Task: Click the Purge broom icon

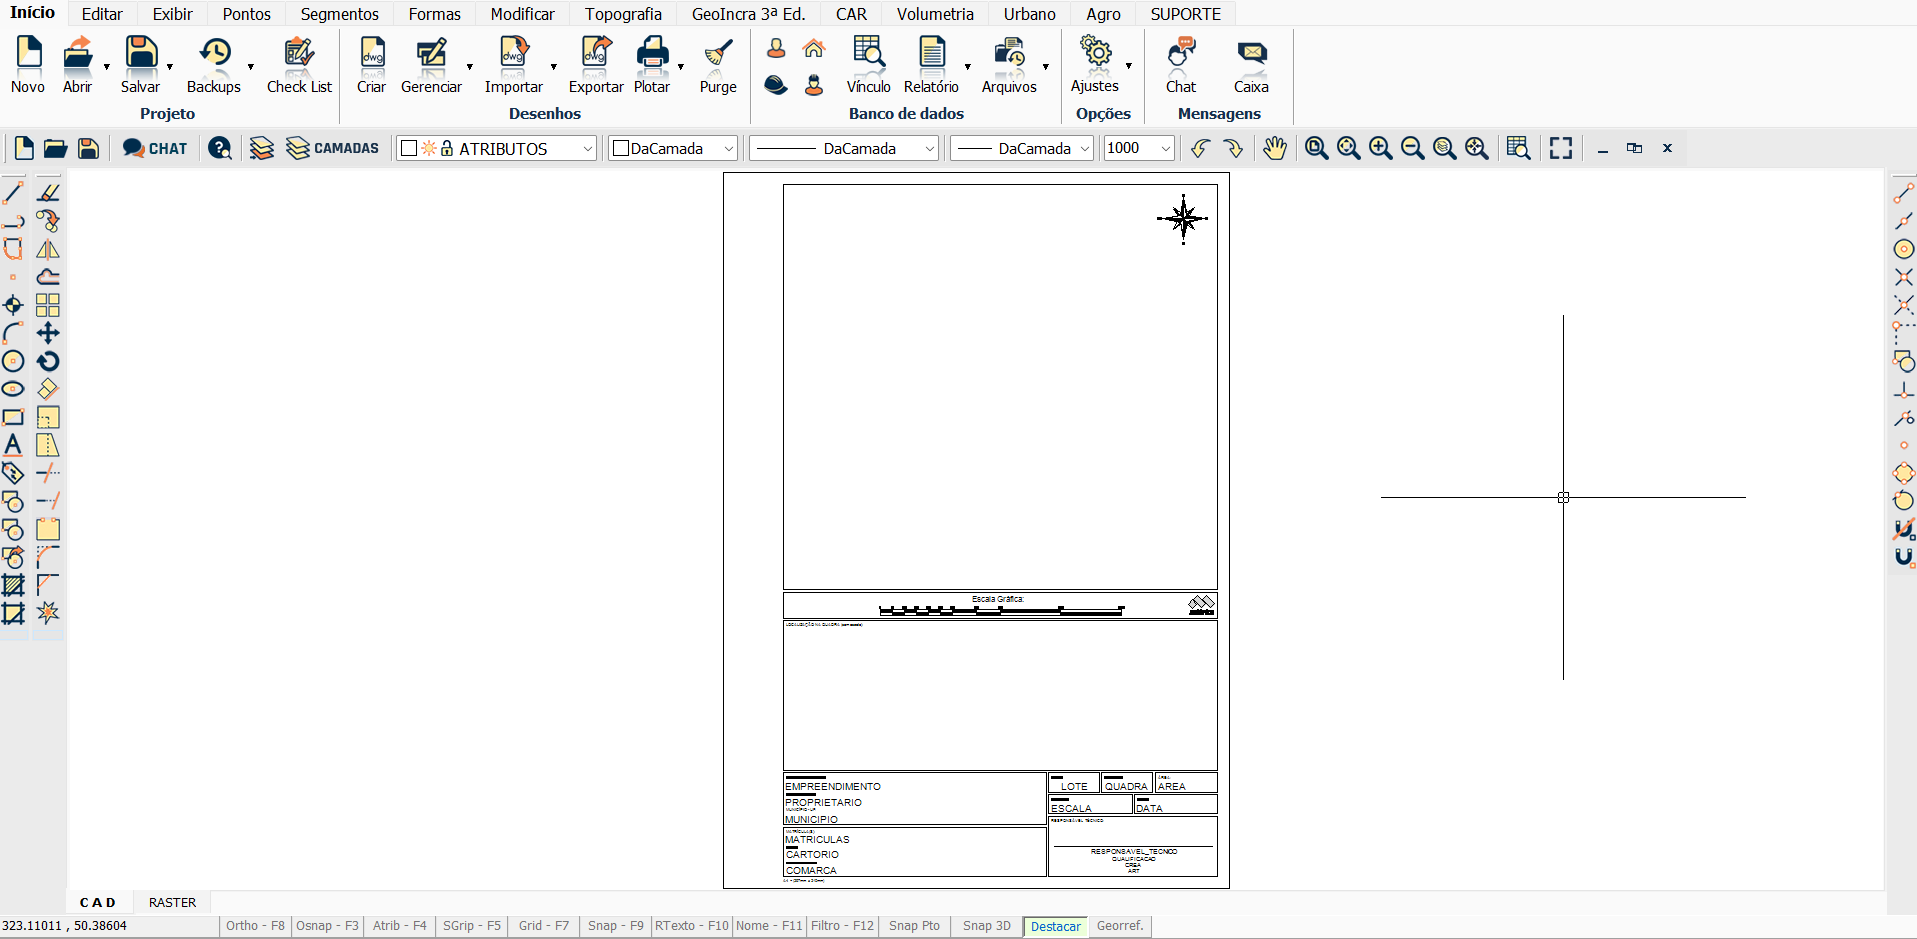Action: pos(718,55)
